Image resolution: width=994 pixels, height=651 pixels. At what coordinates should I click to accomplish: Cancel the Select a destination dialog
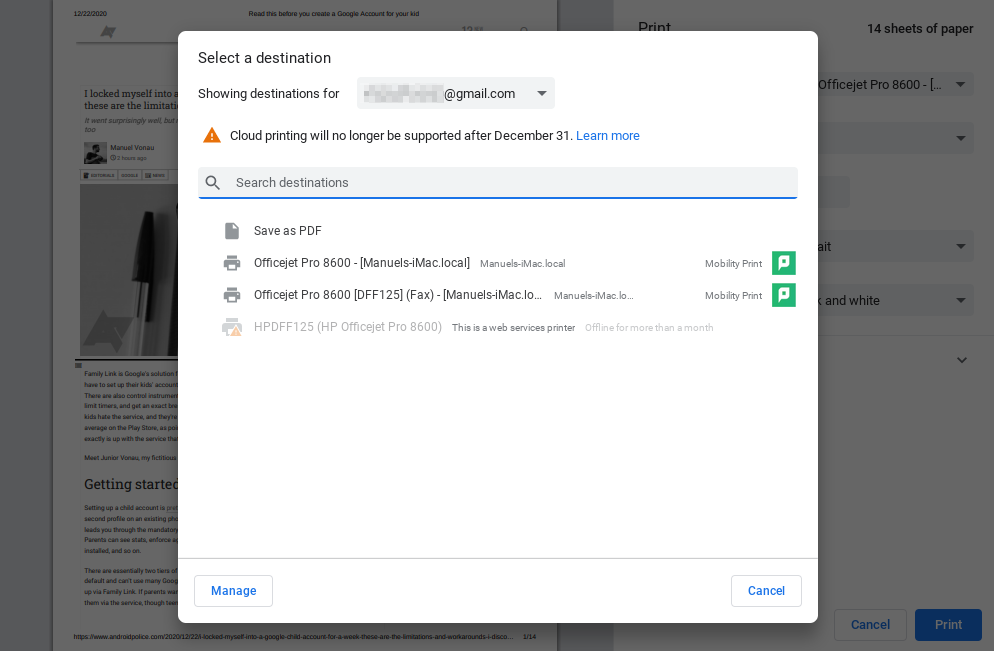click(x=766, y=591)
